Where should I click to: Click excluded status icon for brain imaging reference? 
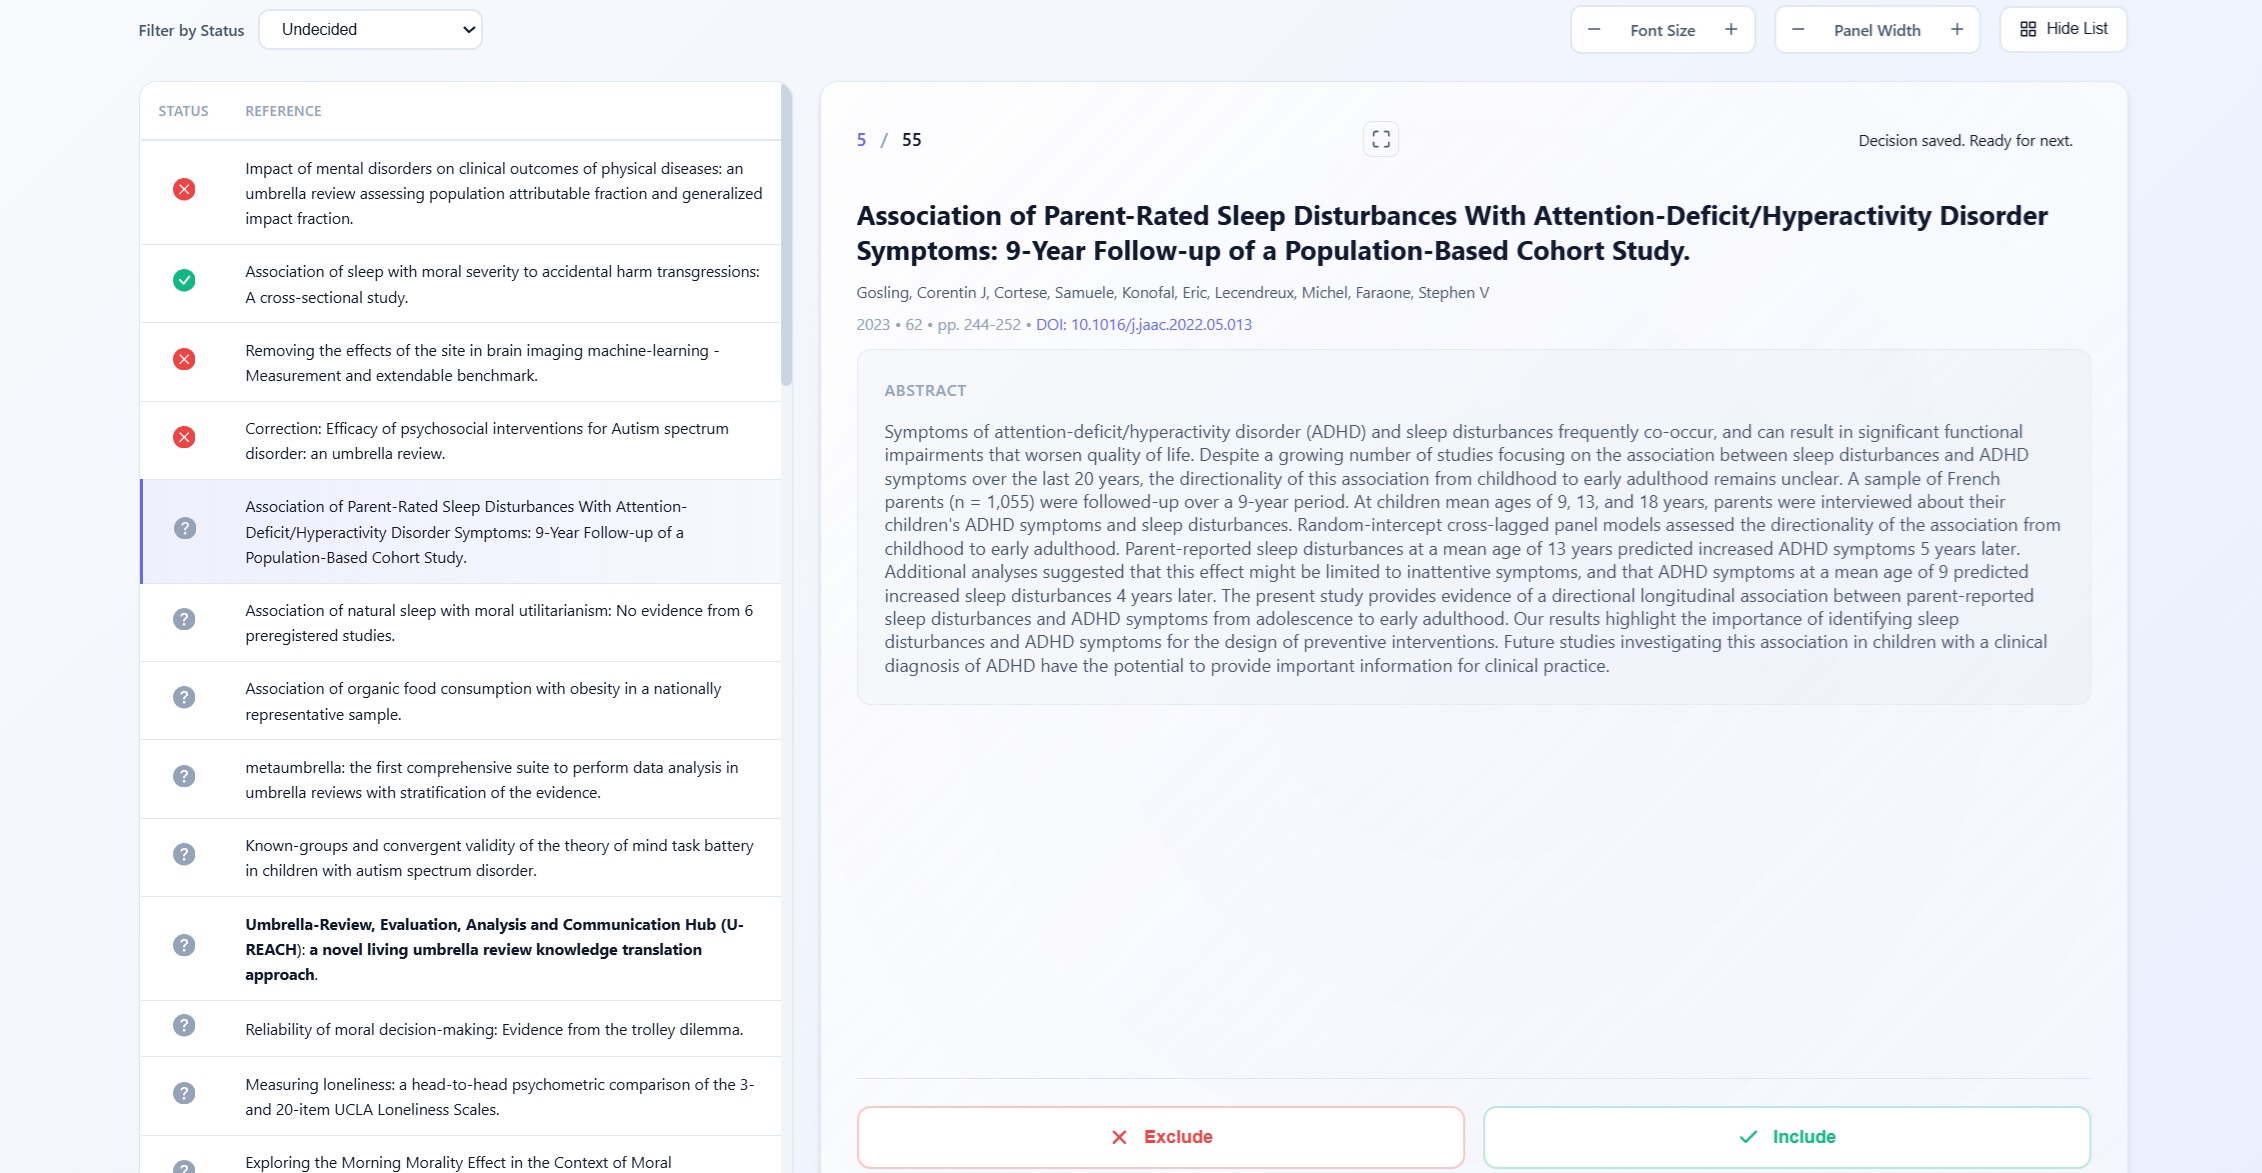click(184, 360)
